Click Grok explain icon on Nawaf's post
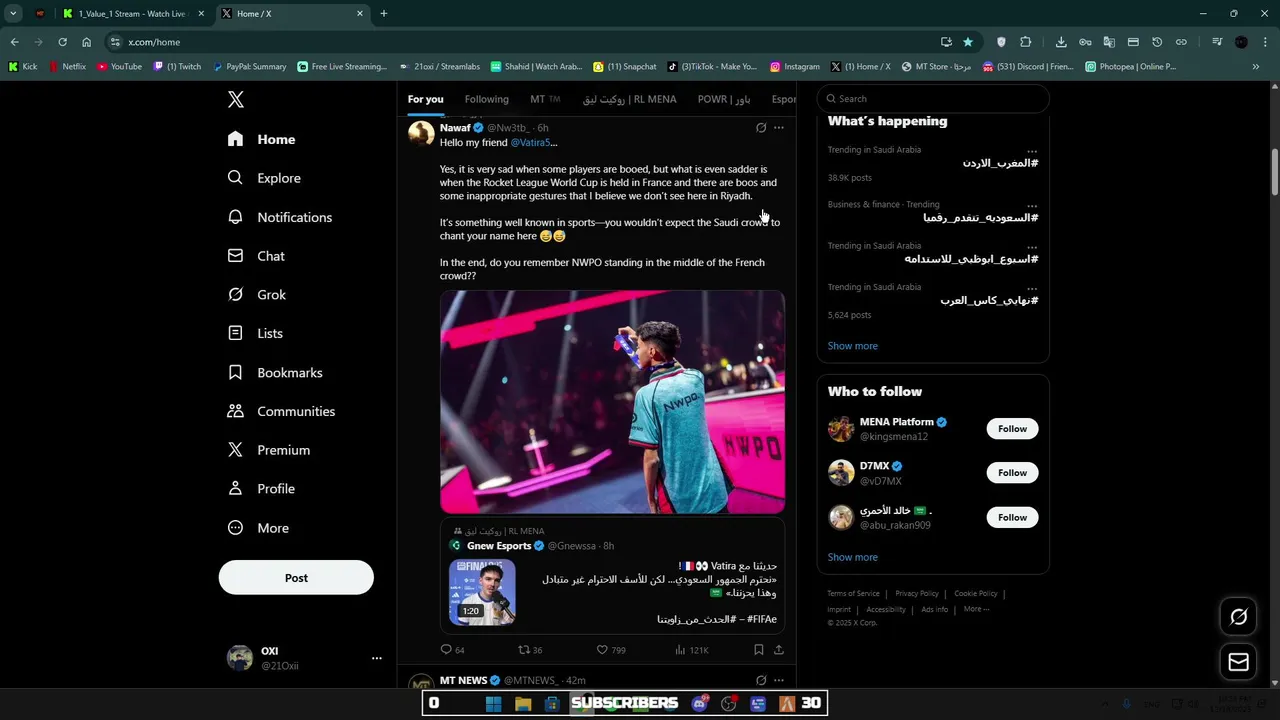The width and height of the screenshot is (1280, 720). click(x=761, y=128)
